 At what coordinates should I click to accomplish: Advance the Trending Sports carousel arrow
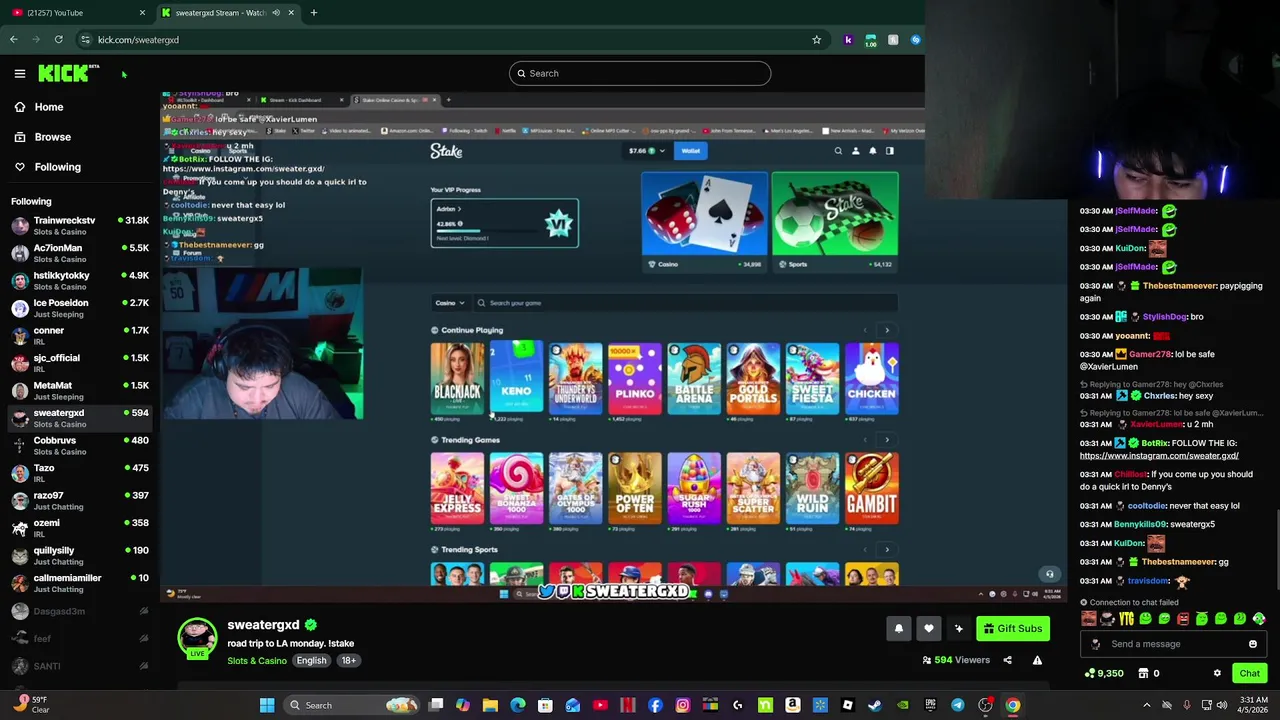click(x=886, y=550)
